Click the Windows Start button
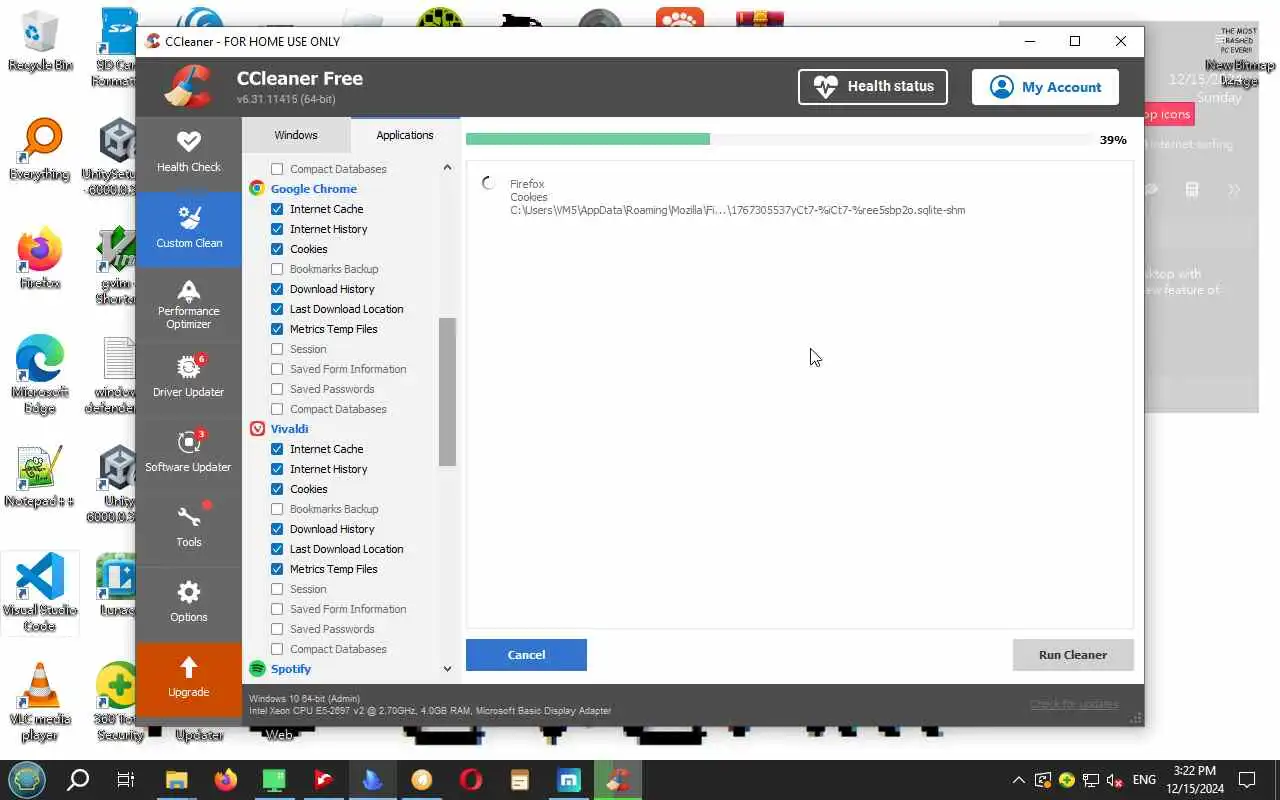 (27, 779)
